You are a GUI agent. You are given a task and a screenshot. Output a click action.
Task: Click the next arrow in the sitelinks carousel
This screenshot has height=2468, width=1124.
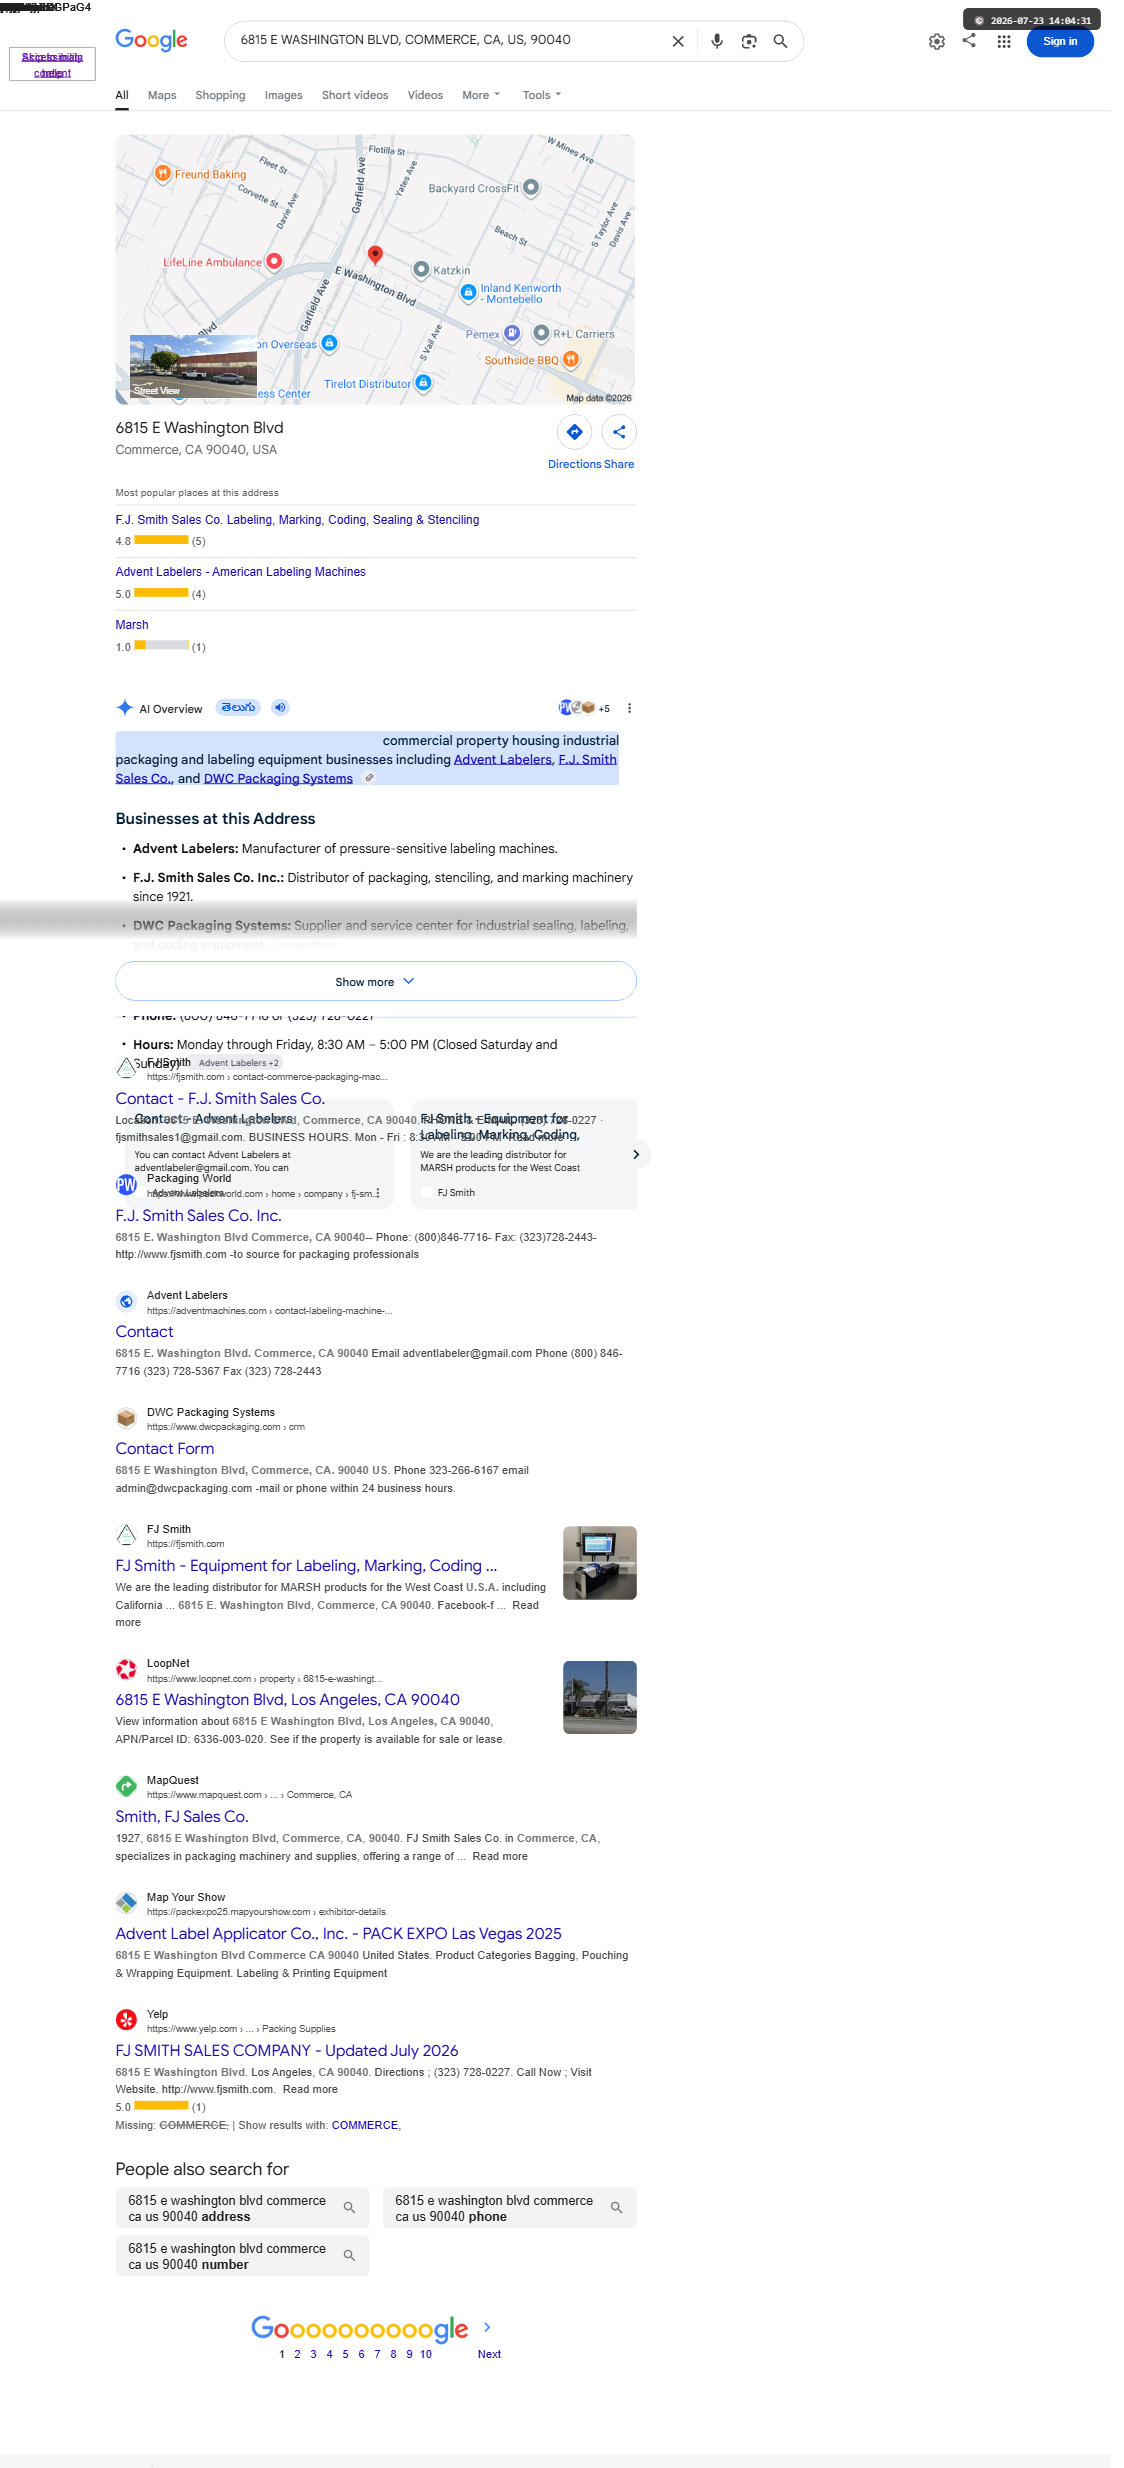(636, 1154)
